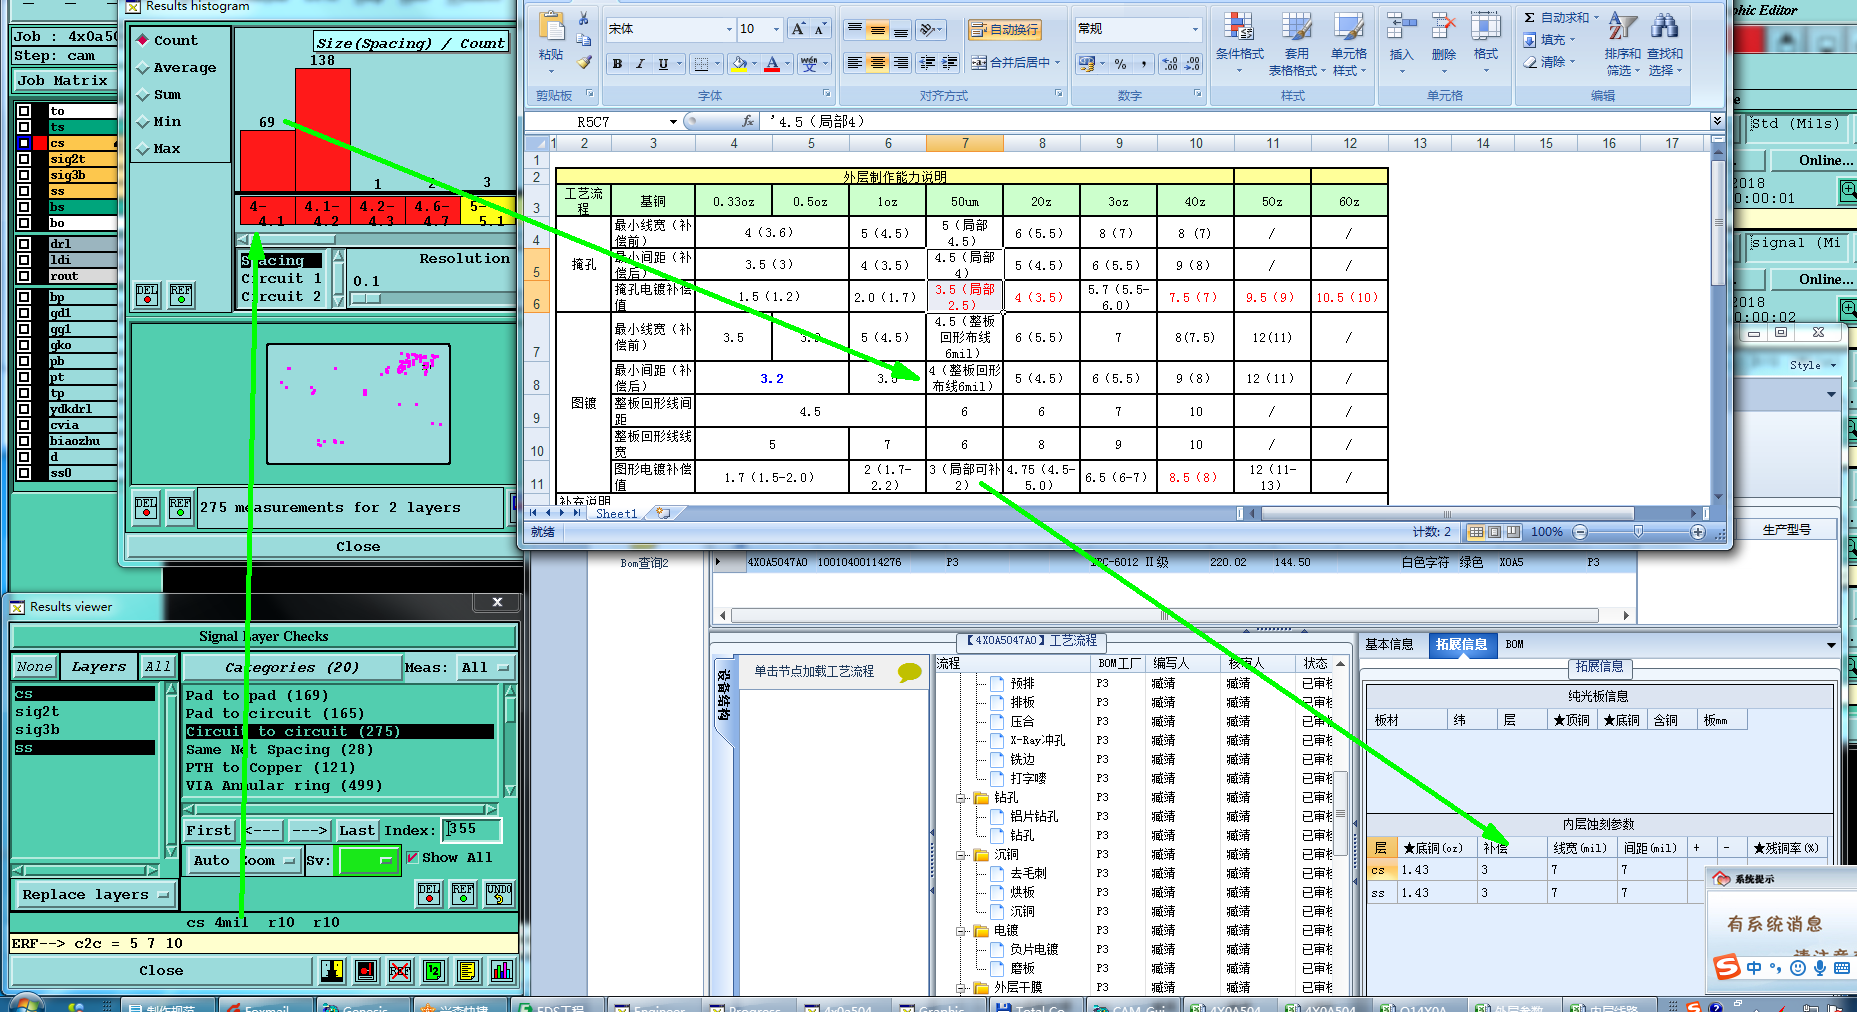This screenshot has width=1857, height=1012.
Task: Select the Count radio option
Action: pos(144,41)
